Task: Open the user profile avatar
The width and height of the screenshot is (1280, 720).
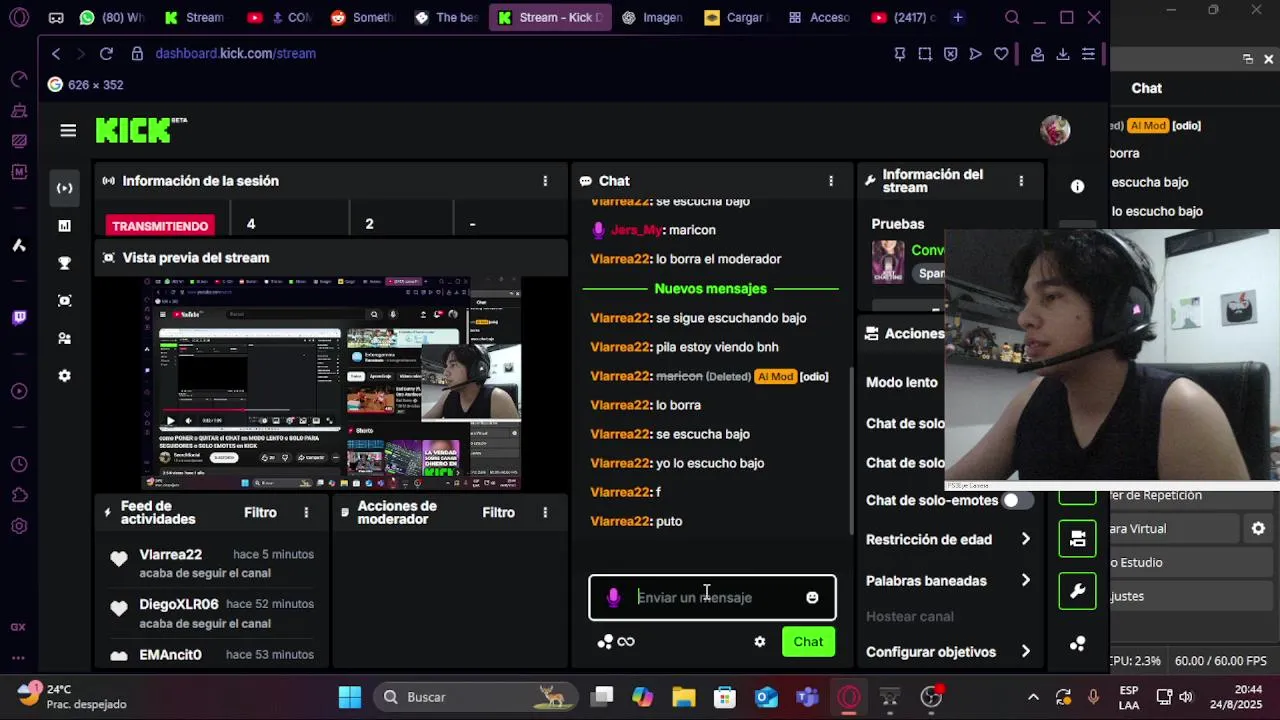Action: (1055, 130)
